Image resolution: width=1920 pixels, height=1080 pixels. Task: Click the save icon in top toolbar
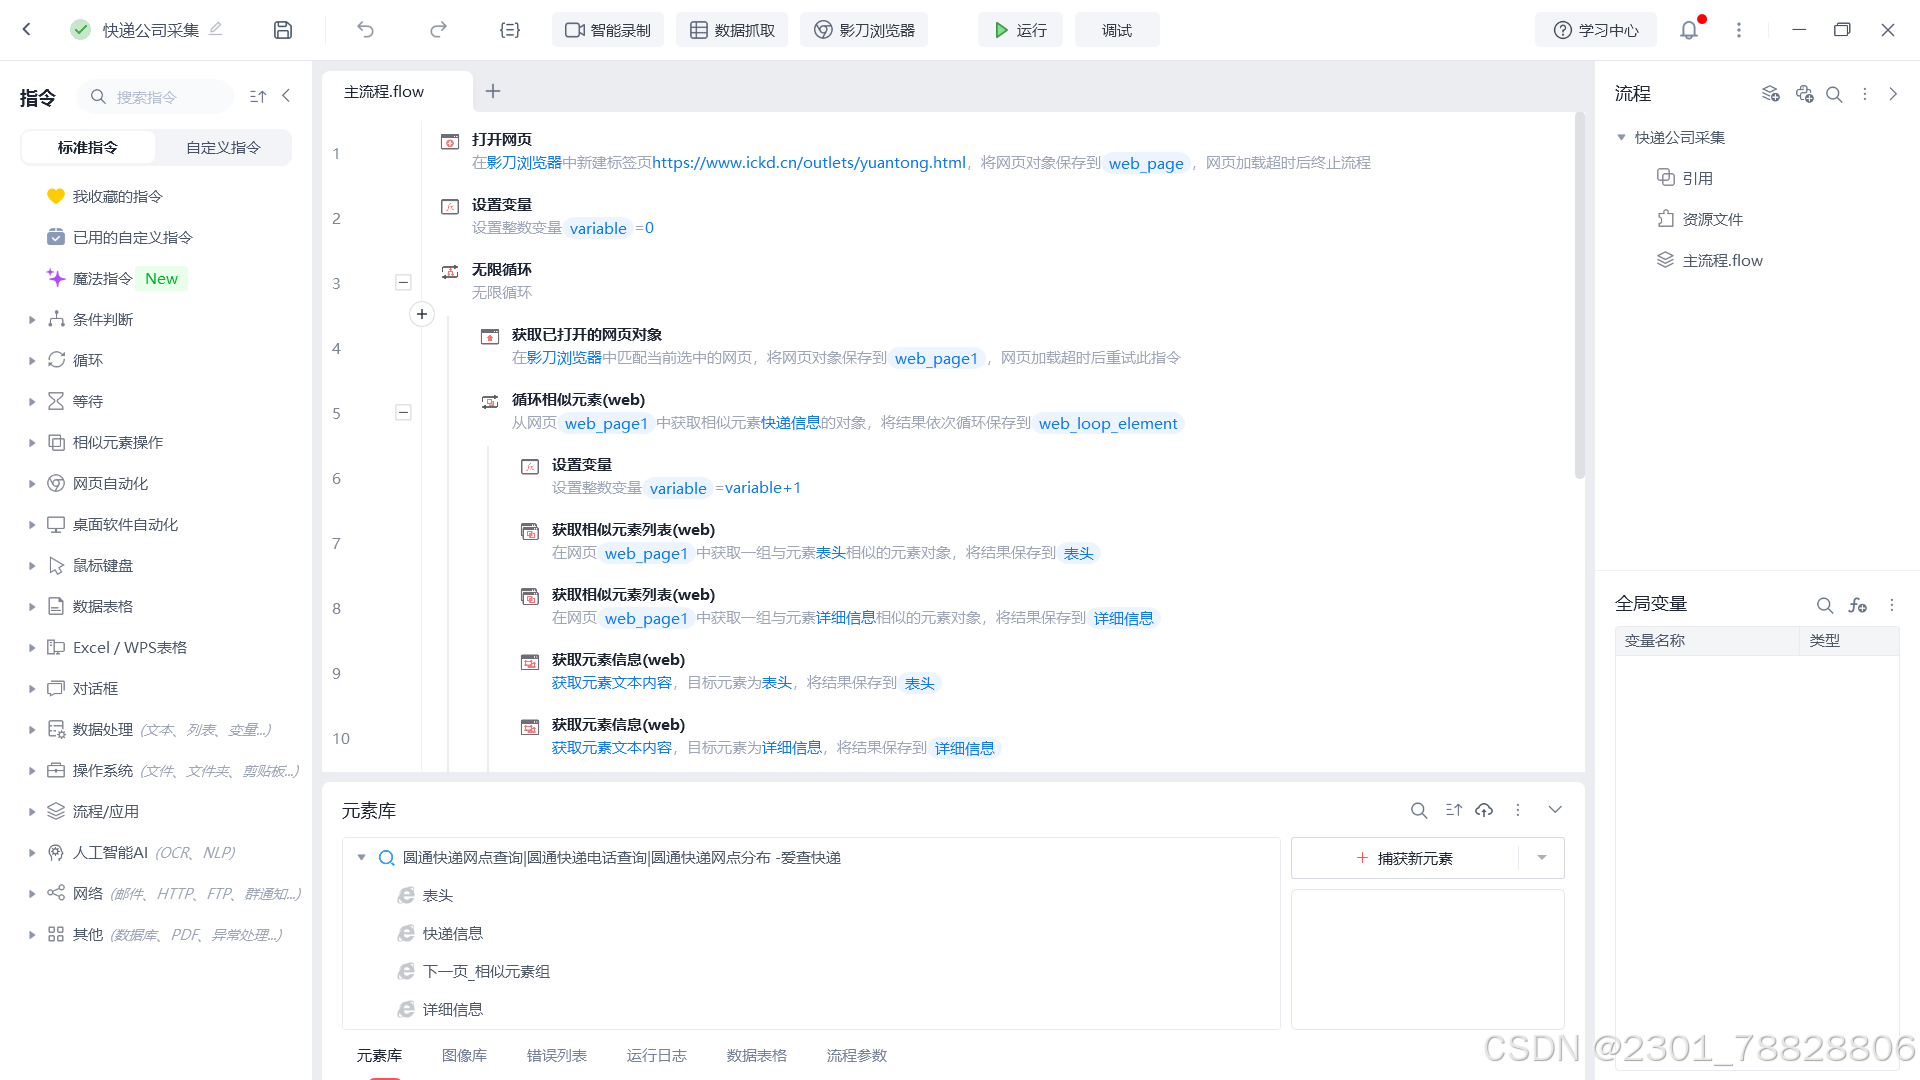(283, 30)
